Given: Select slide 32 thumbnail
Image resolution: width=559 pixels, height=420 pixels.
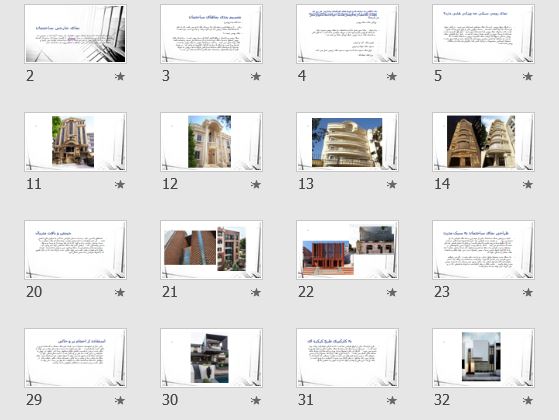Looking at the screenshot, I should click(x=483, y=358).
